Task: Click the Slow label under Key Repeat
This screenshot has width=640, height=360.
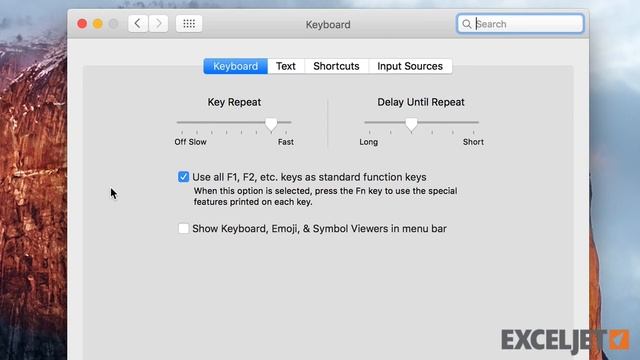Action: (x=198, y=142)
